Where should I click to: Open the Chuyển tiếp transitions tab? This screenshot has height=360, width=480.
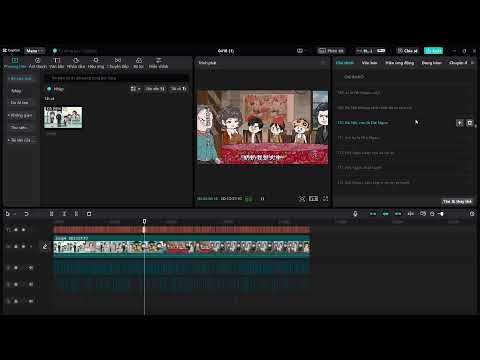point(118,63)
